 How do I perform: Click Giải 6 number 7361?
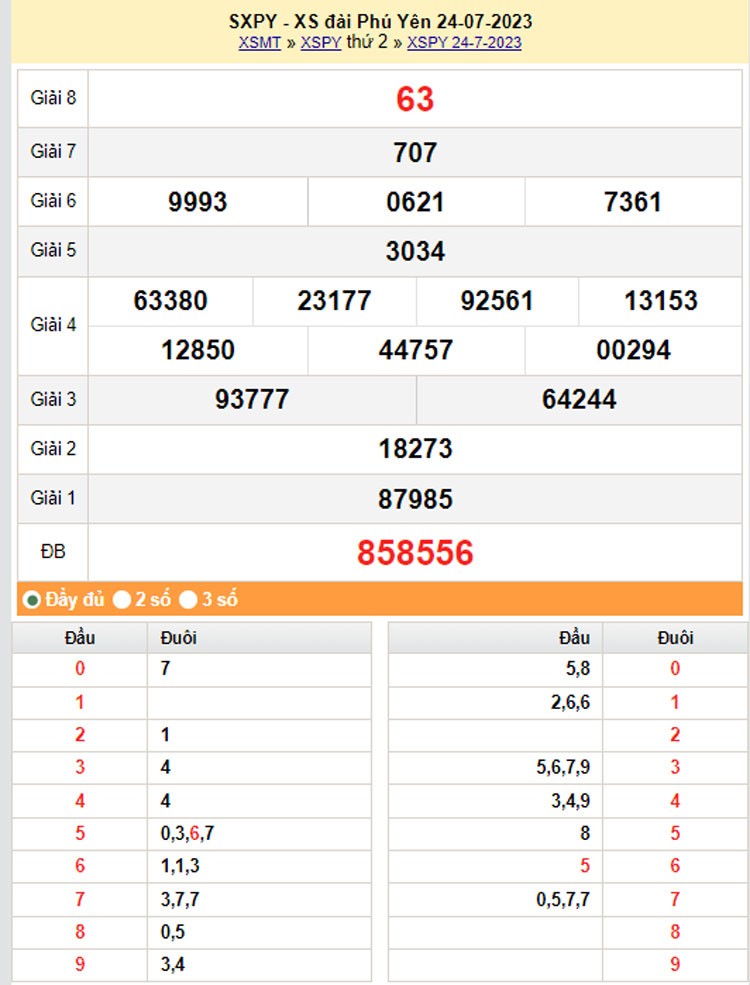tap(633, 202)
